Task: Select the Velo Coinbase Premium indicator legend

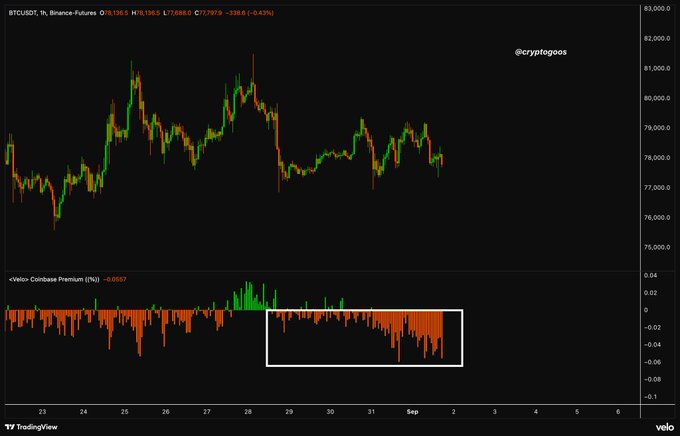Action: pyautogui.click(x=54, y=279)
